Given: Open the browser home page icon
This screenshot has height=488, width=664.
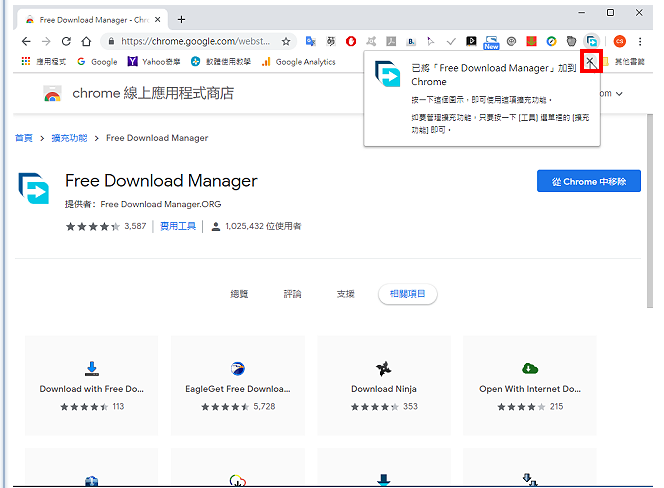Looking at the screenshot, I should click(86, 41).
